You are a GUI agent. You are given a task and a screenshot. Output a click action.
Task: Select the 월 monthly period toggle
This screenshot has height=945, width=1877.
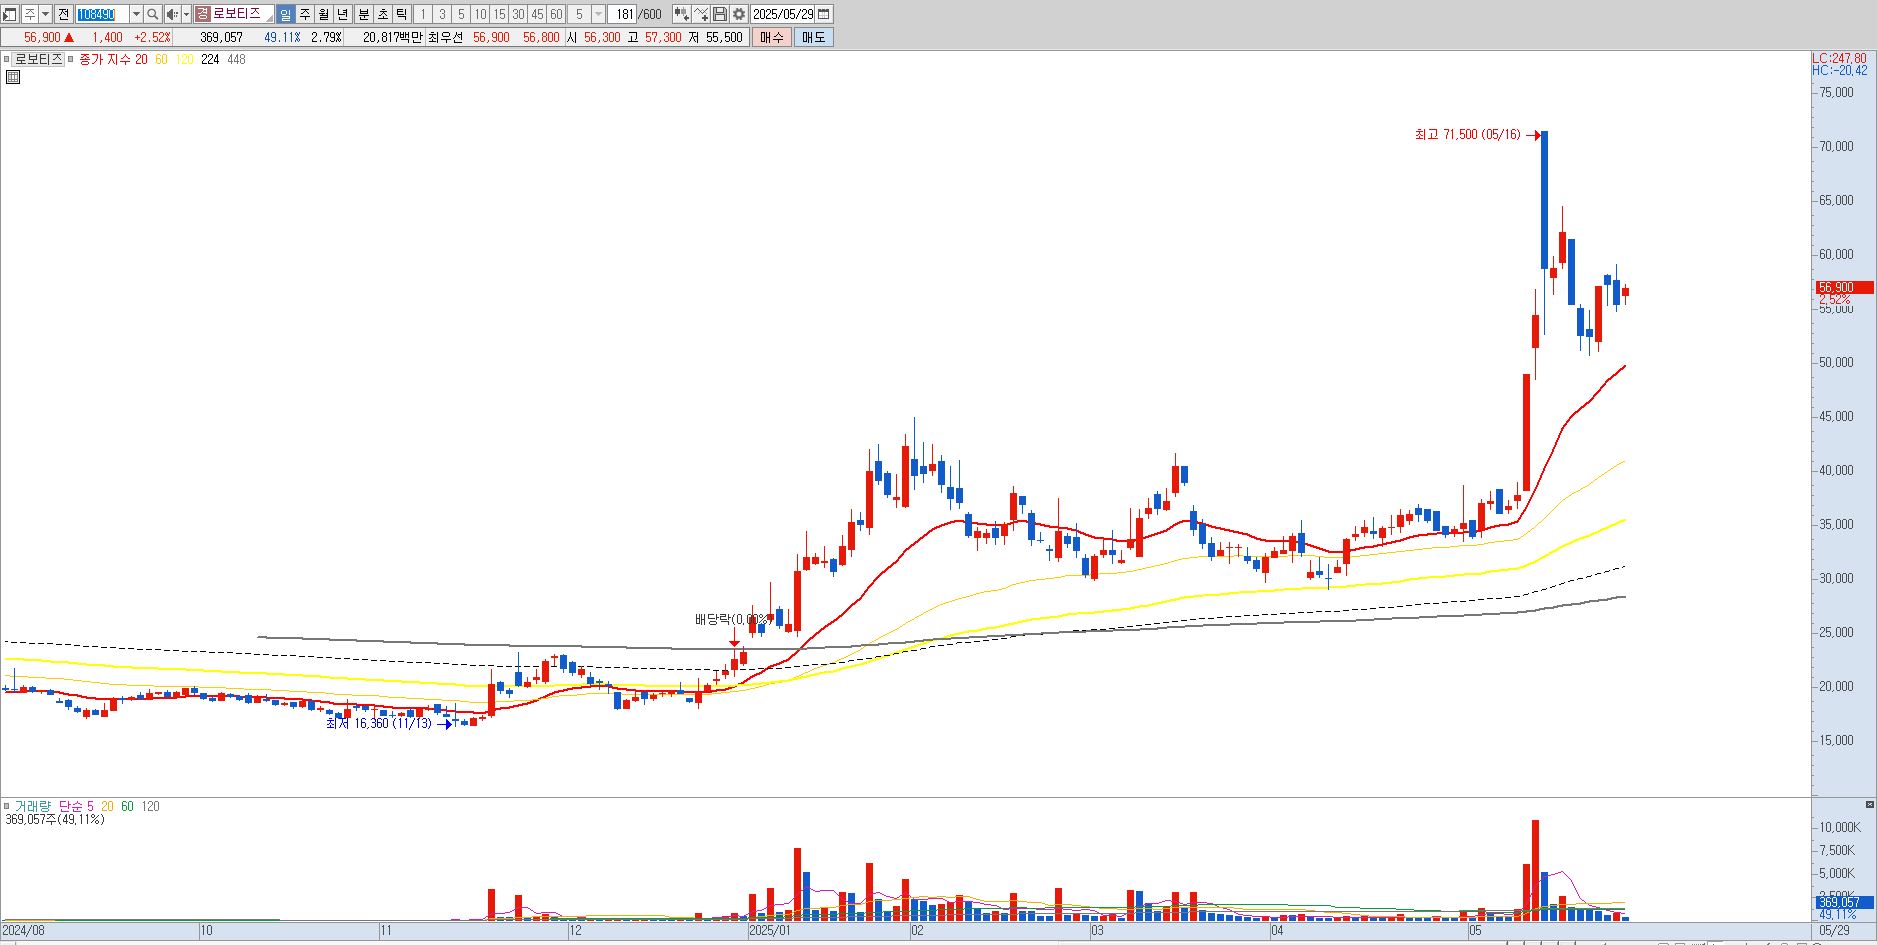(324, 14)
